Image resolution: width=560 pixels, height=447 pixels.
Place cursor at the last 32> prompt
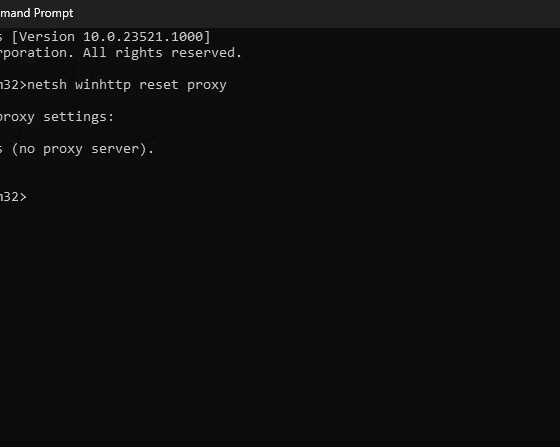click(13, 197)
